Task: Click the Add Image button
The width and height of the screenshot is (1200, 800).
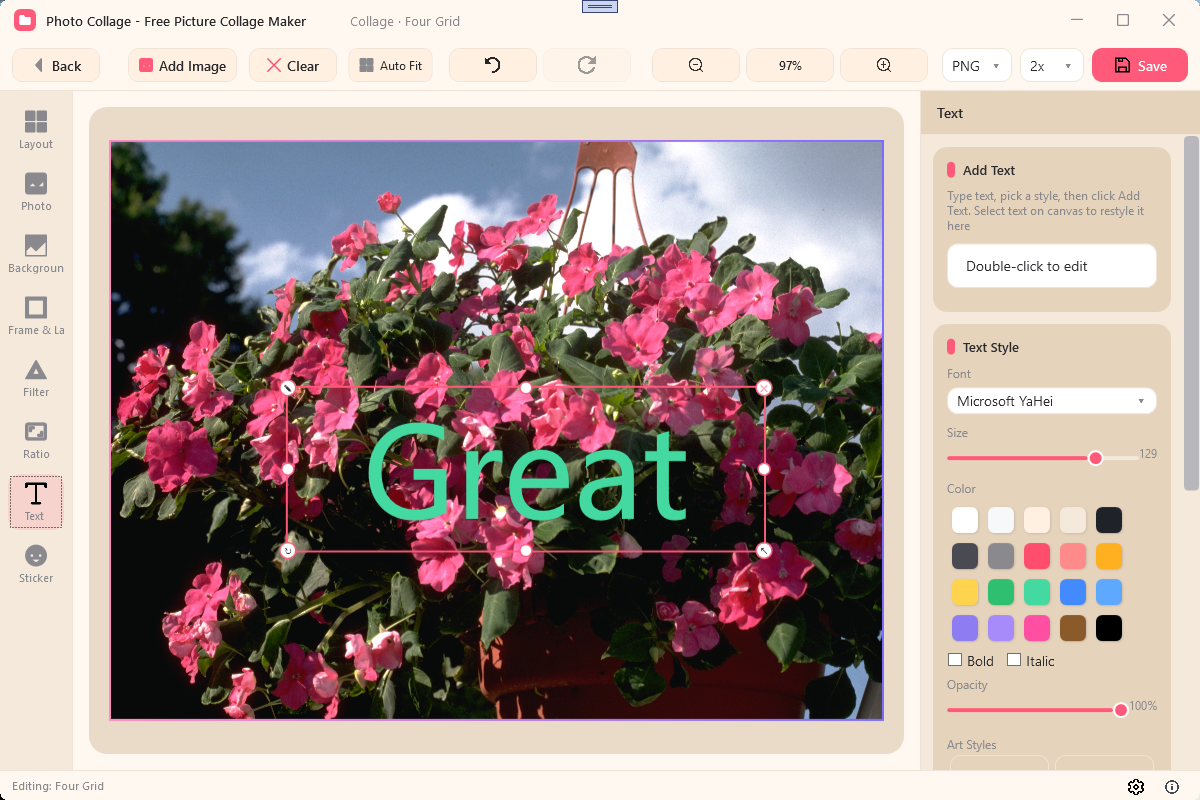Action: point(182,65)
